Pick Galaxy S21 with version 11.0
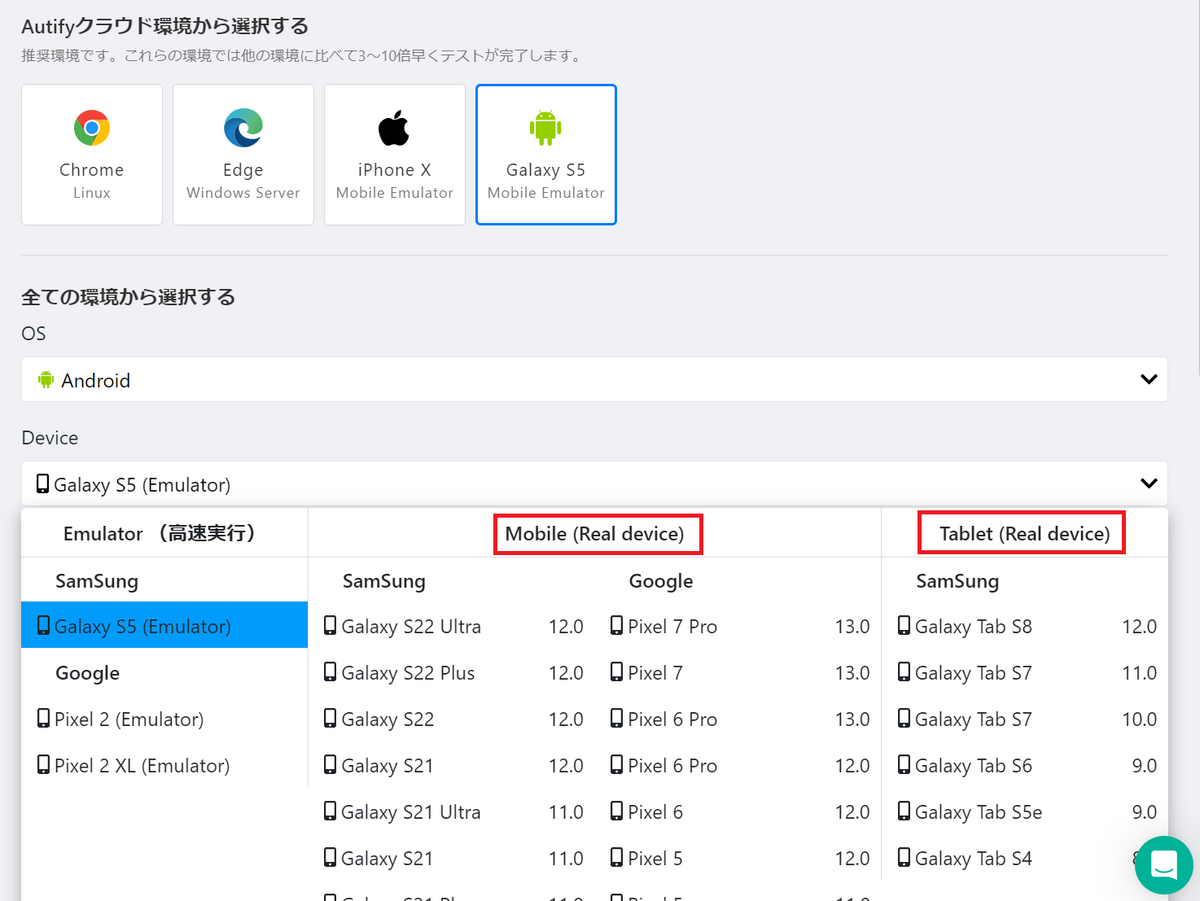Screen dimensions: 1200x901 [453, 858]
